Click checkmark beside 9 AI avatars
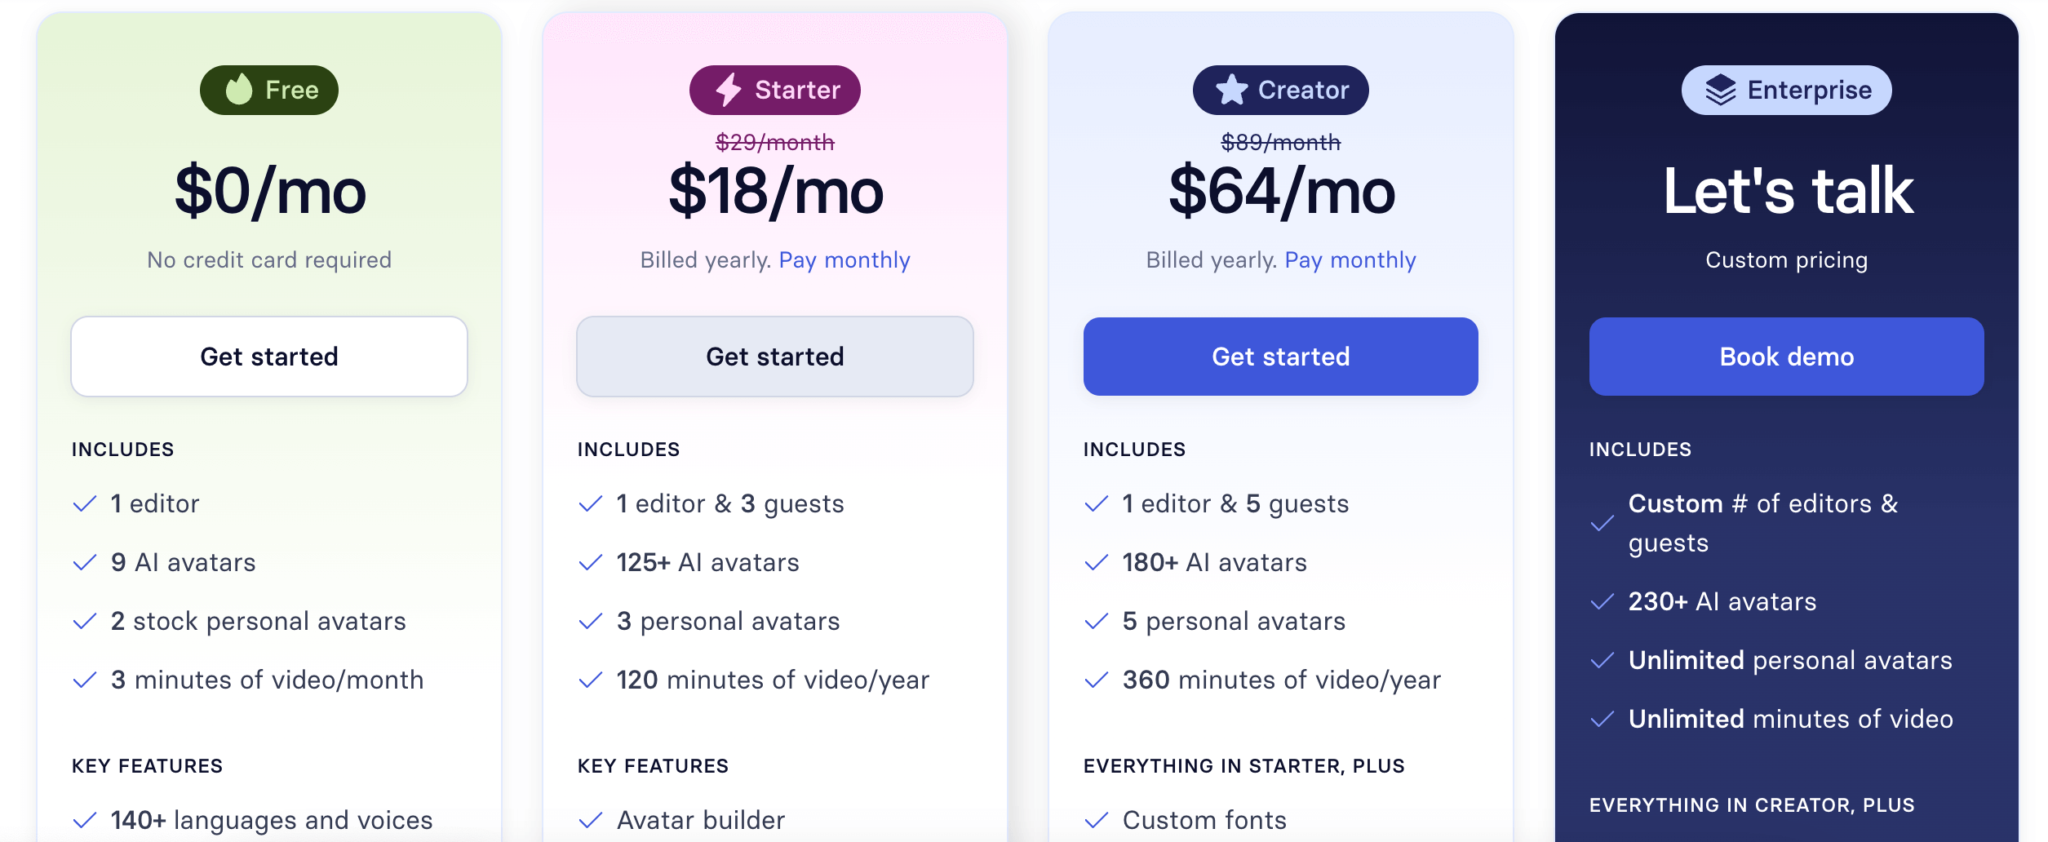Viewport: 2048px width, 842px height. click(85, 563)
